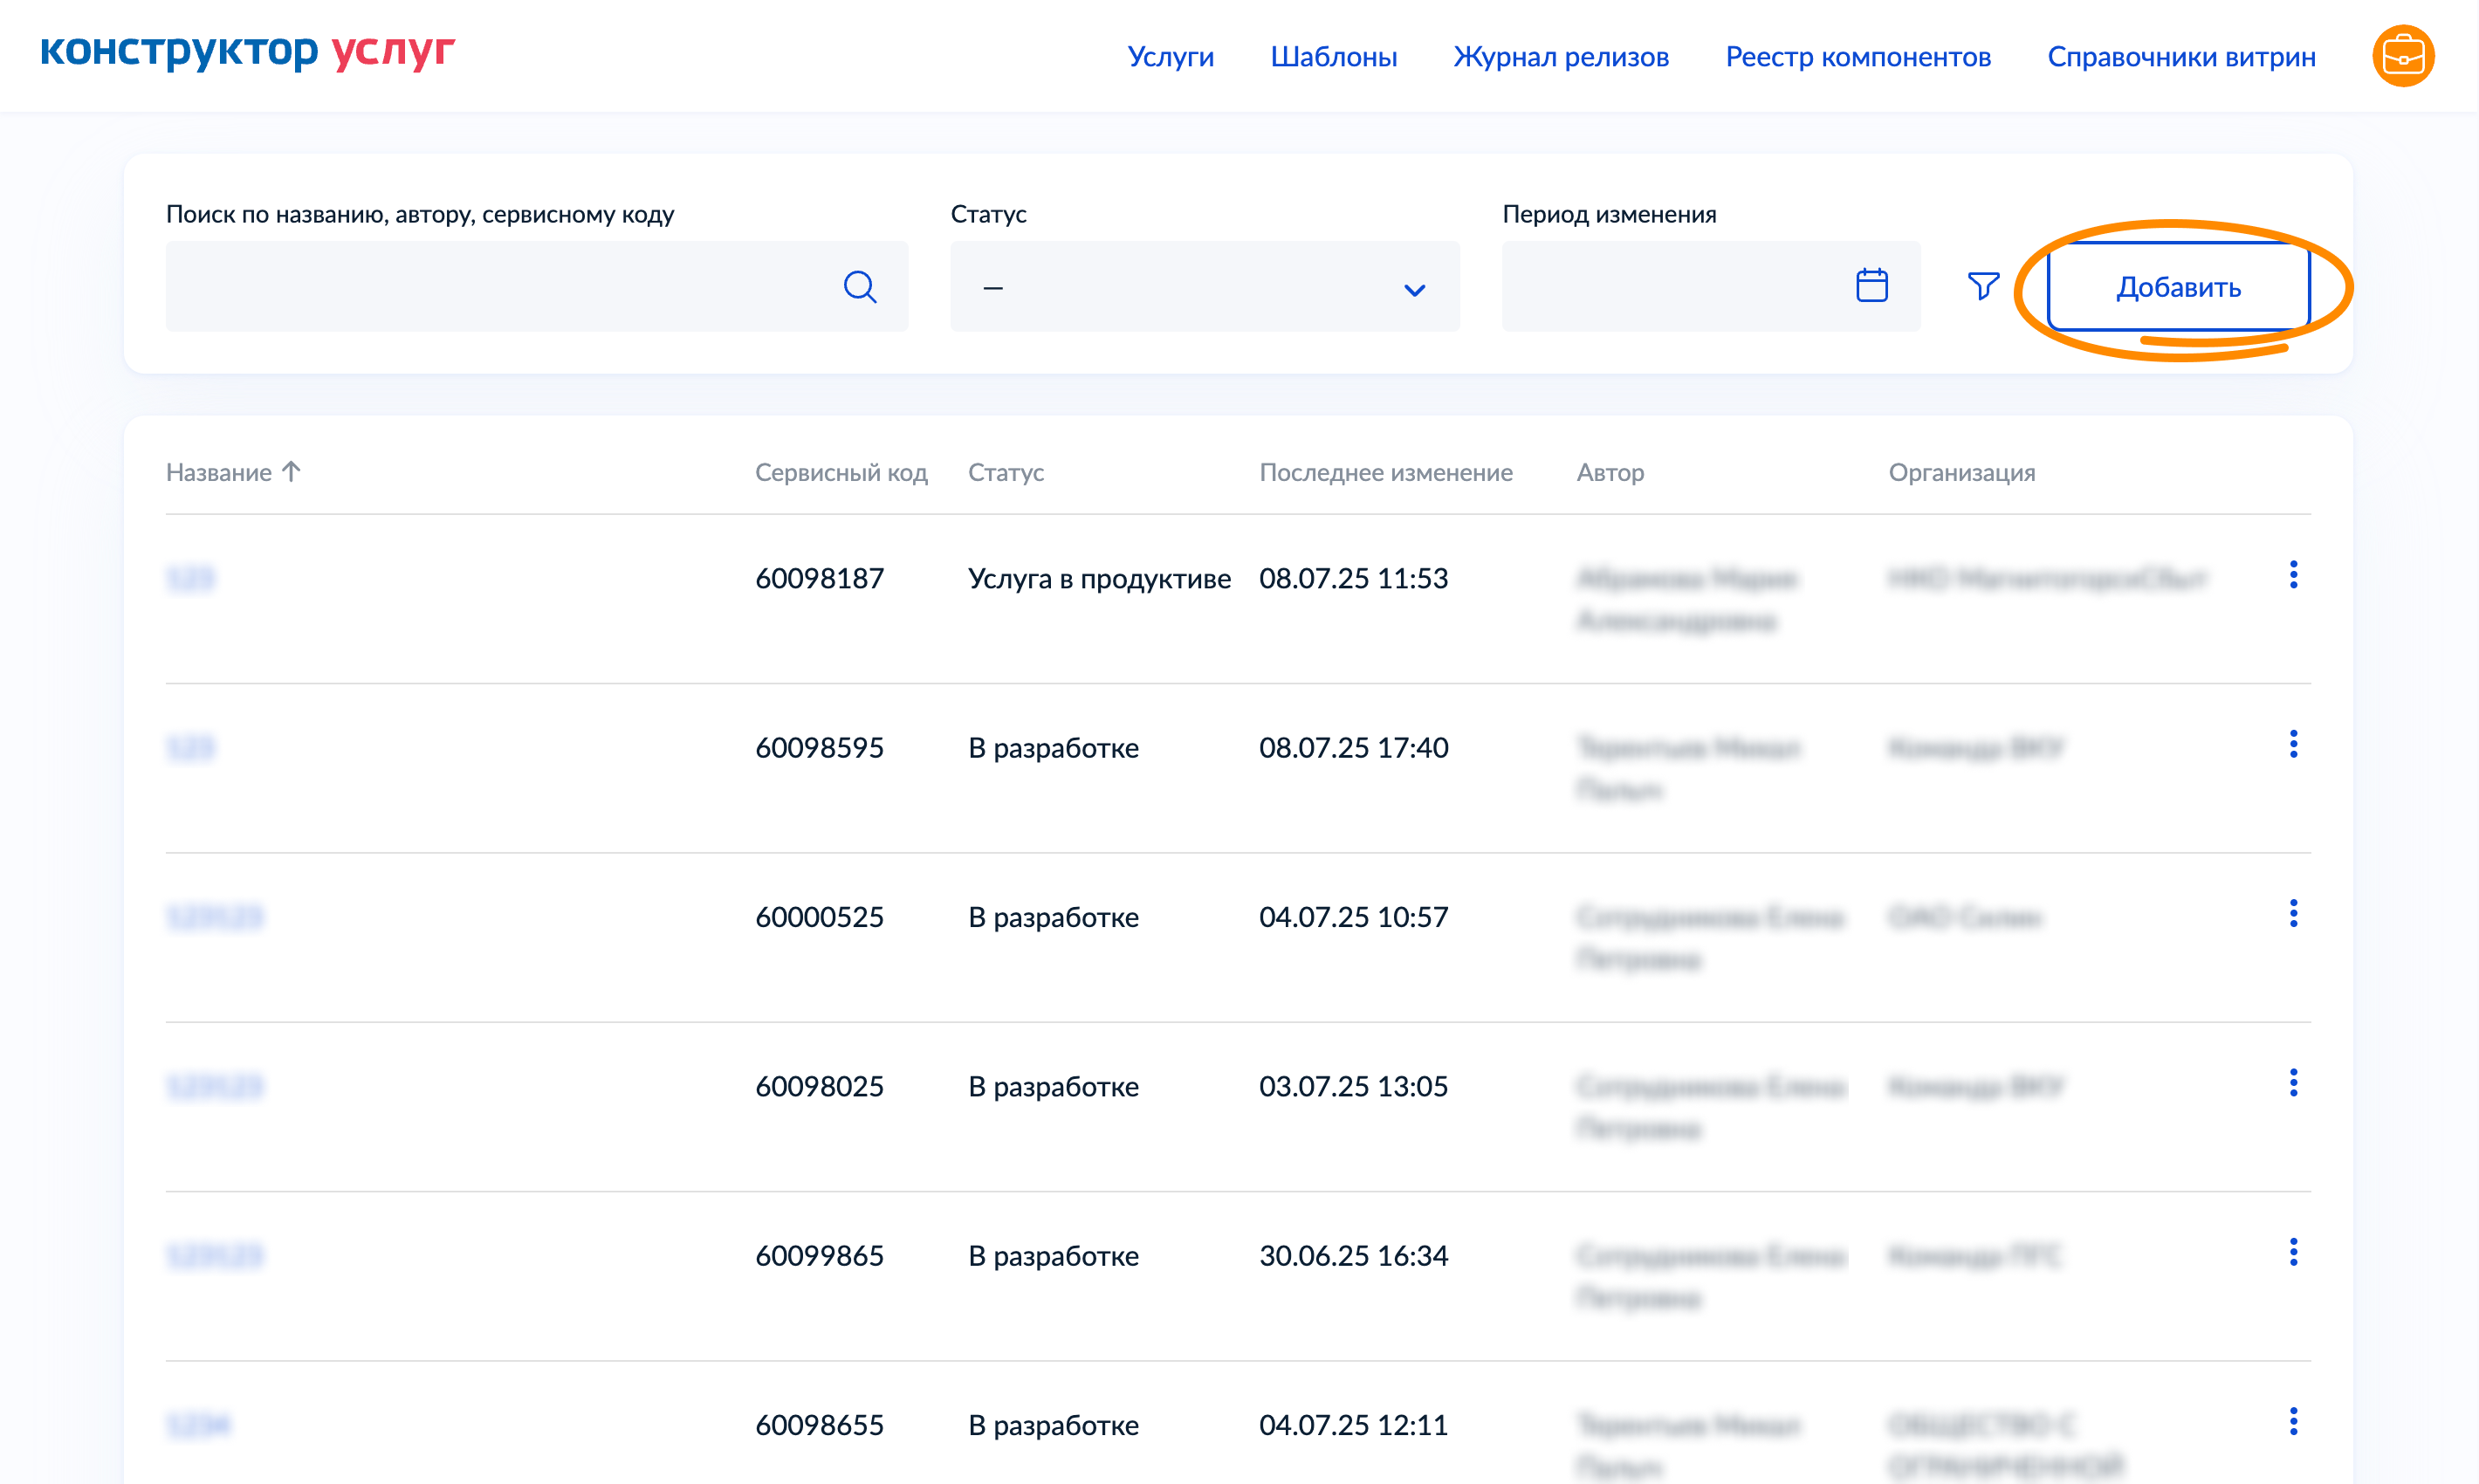This screenshot has width=2479, height=1484.
Task: Open actions menu for service 60098187
Action: click(x=2293, y=575)
